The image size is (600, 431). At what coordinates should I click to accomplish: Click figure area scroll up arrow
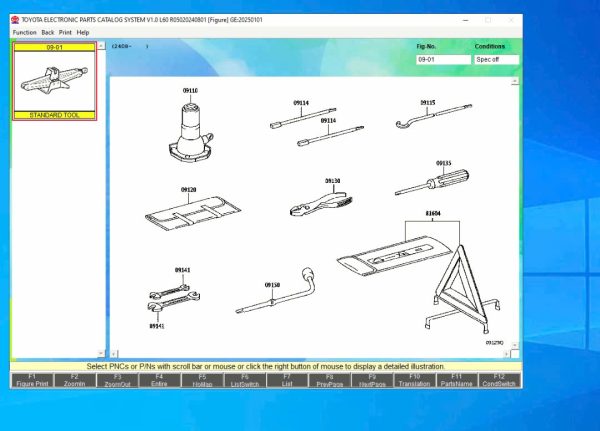tap(515, 81)
